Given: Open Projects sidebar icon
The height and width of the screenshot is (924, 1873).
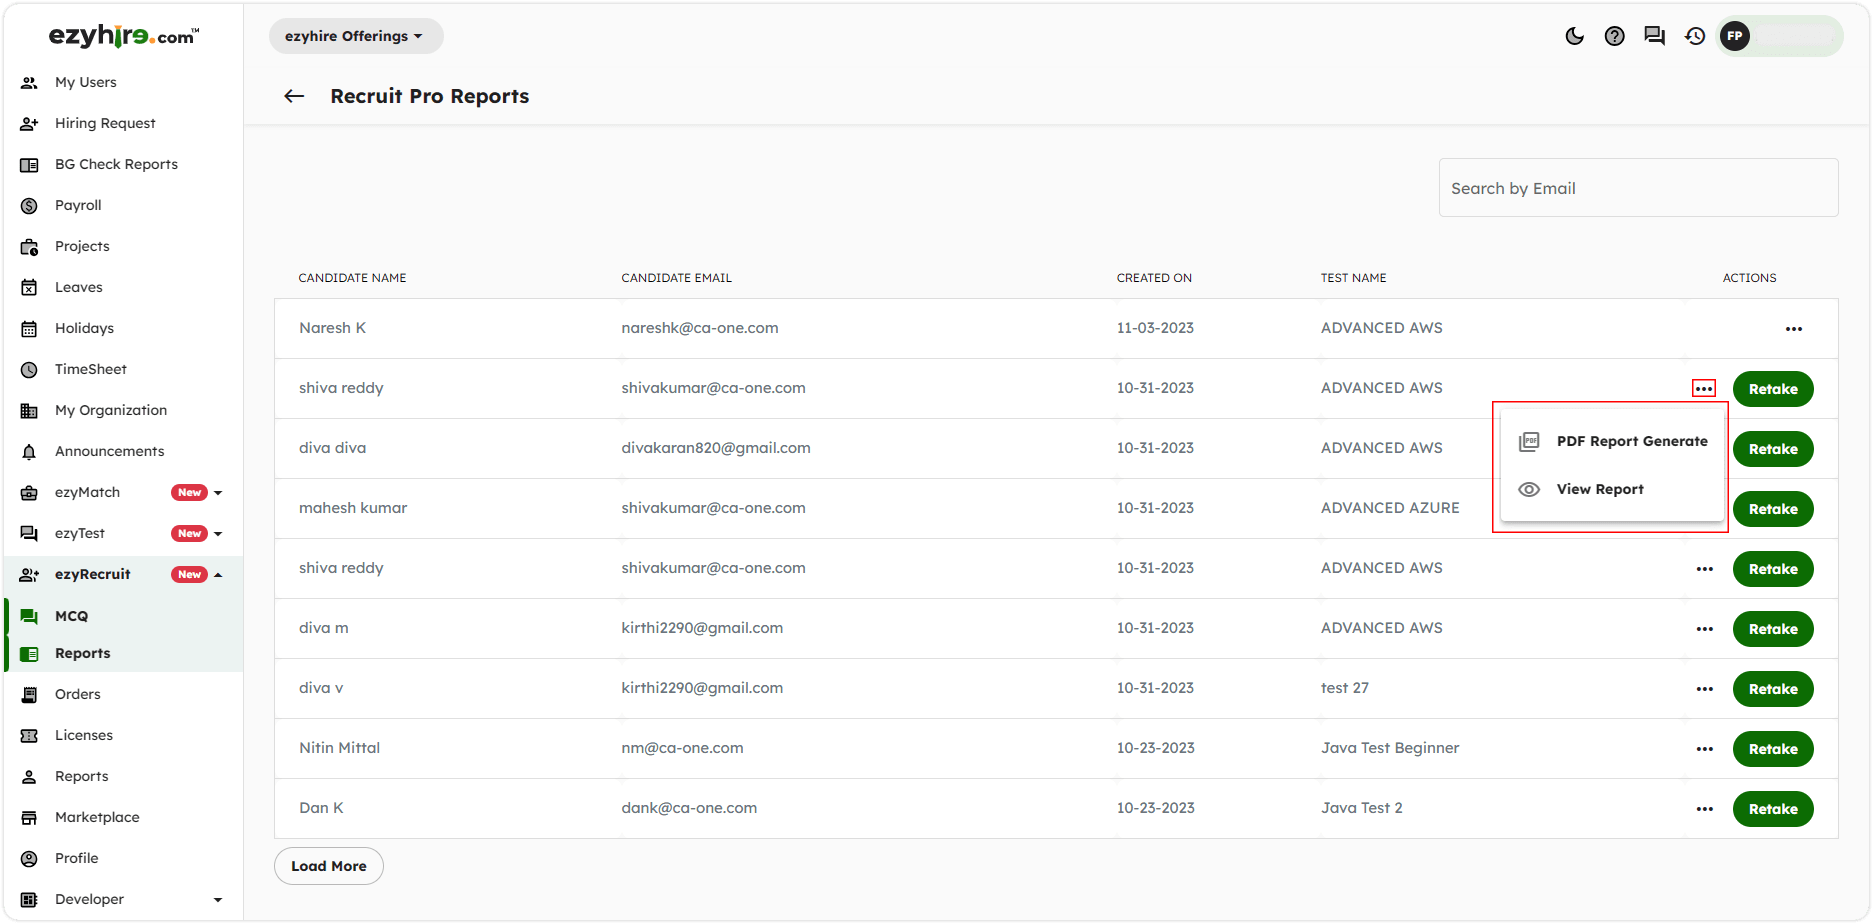Looking at the screenshot, I should click(29, 246).
